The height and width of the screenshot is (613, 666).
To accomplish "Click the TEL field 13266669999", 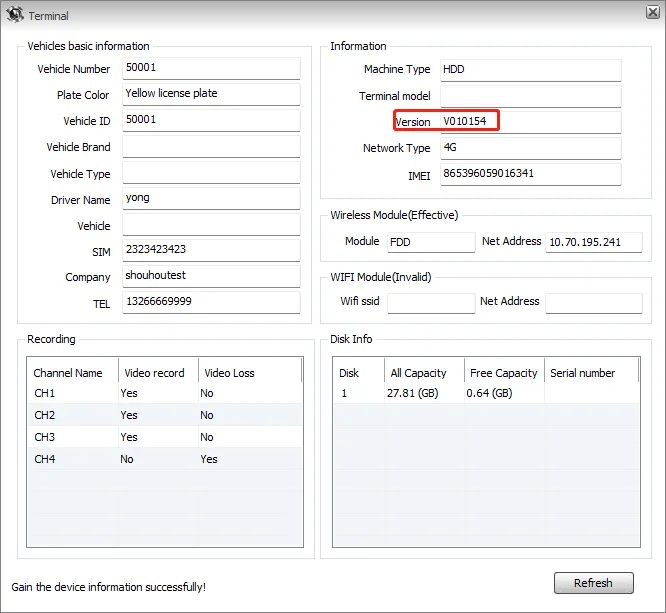I will [211, 302].
